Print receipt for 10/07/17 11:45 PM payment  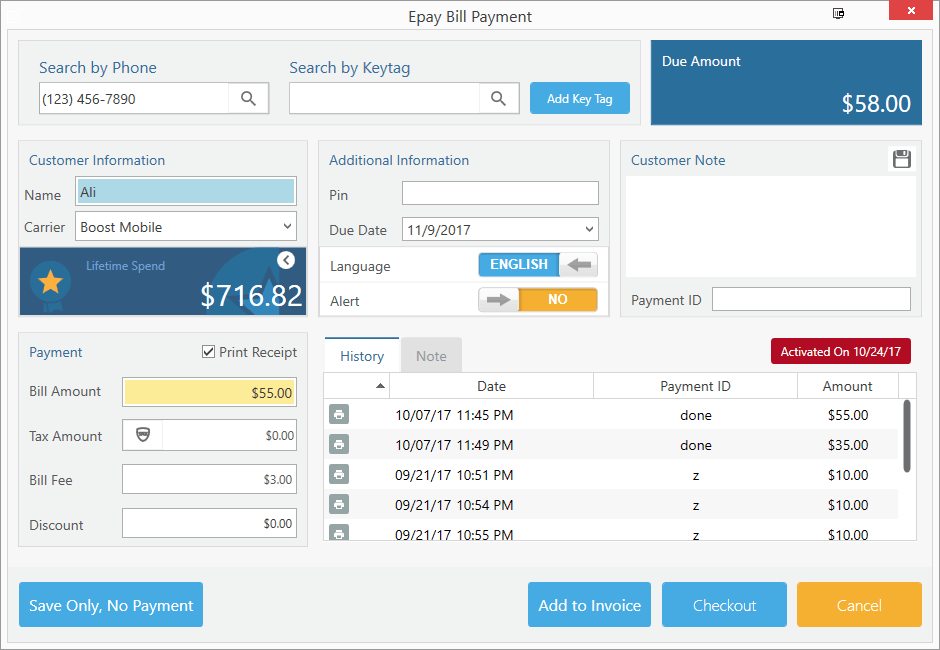(x=339, y=415)
